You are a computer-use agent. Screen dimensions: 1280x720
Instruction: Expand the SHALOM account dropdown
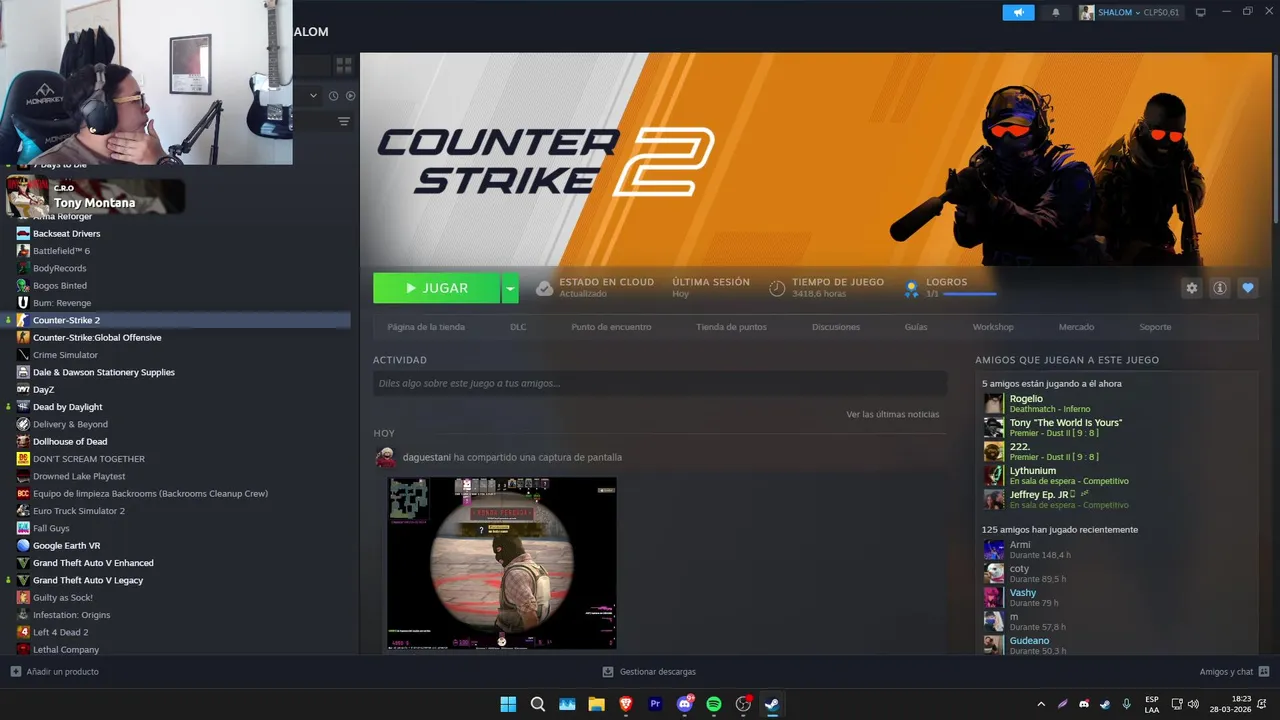pos(1130,12)
